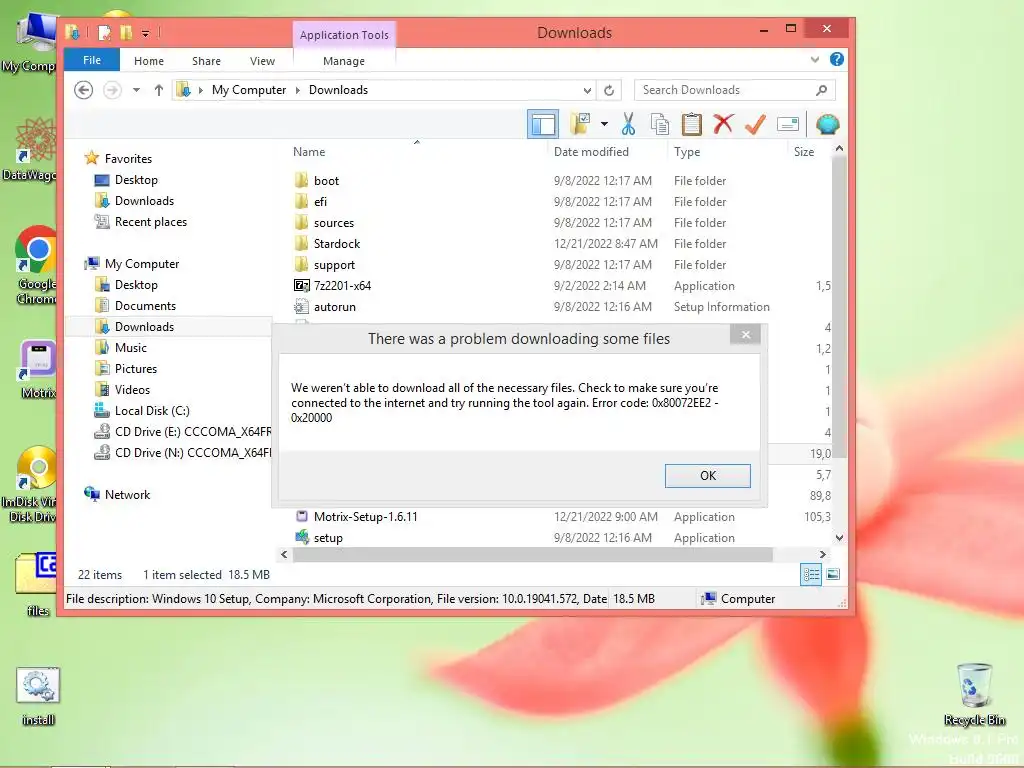Switch to Details view button
Image resolution: width=1024 pixels, height=768 pixels.
pyautogui.click(x=811, y=575)
